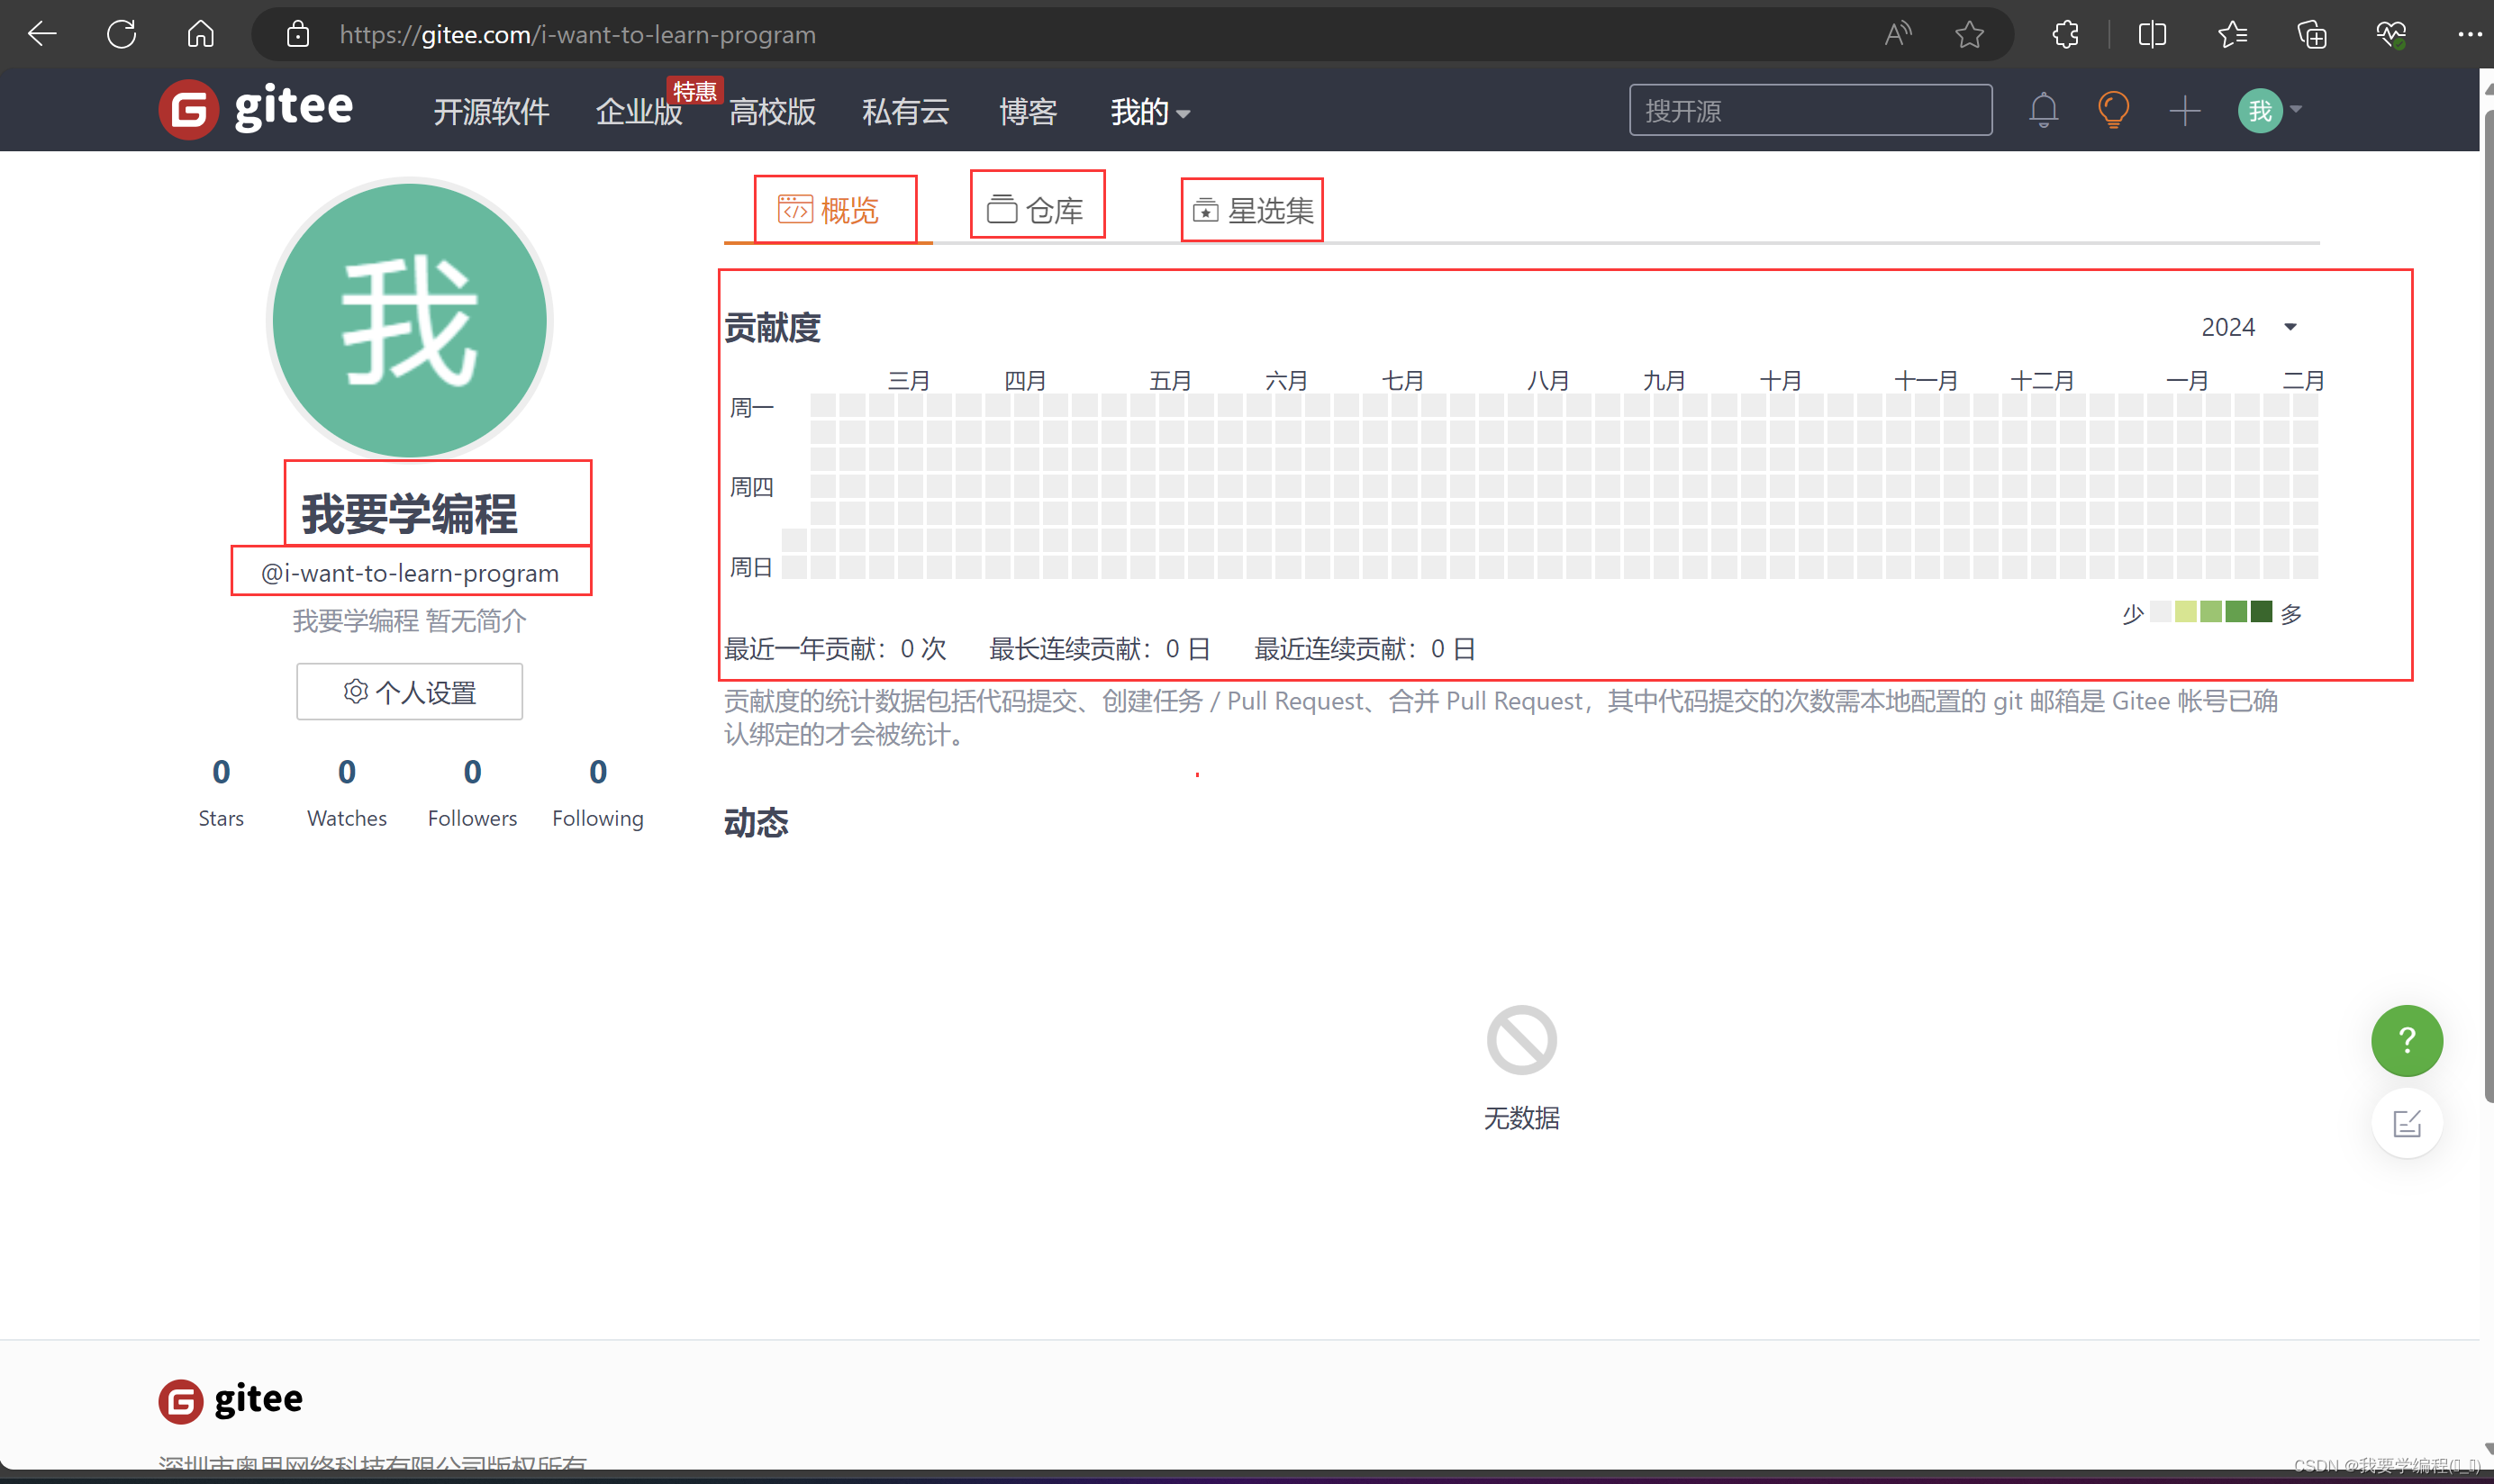The width and height of the screenshot is (2494, 1484).
Task: Open the 我的 dropdown menu
Action: (x=1149, y=112)
